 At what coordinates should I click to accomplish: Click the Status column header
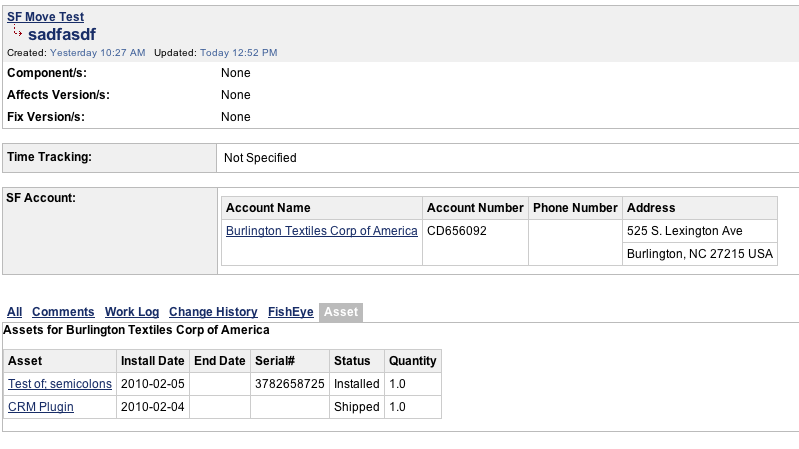(352, 361)
